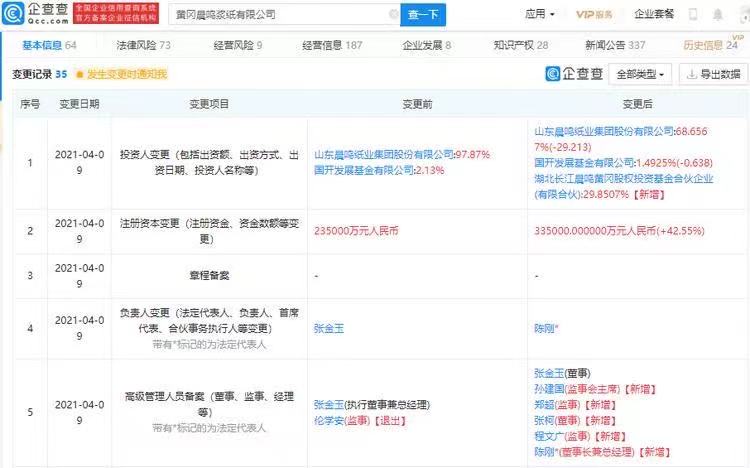Select the 335000.000000万元人民币 value
The height and width of the screenshot is (468, 750).
coord(619,231)
